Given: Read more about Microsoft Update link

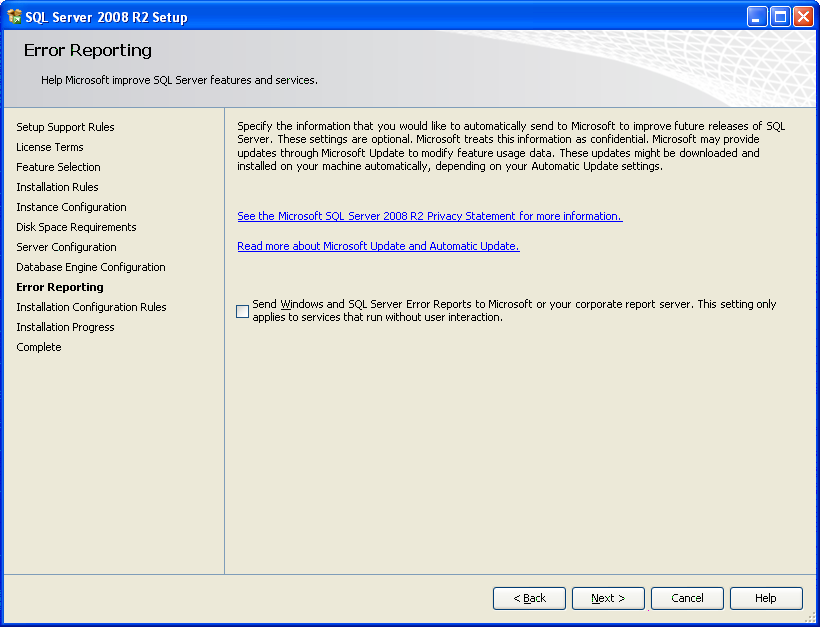Looking at the screenshot, I should [x=378, y=246].
